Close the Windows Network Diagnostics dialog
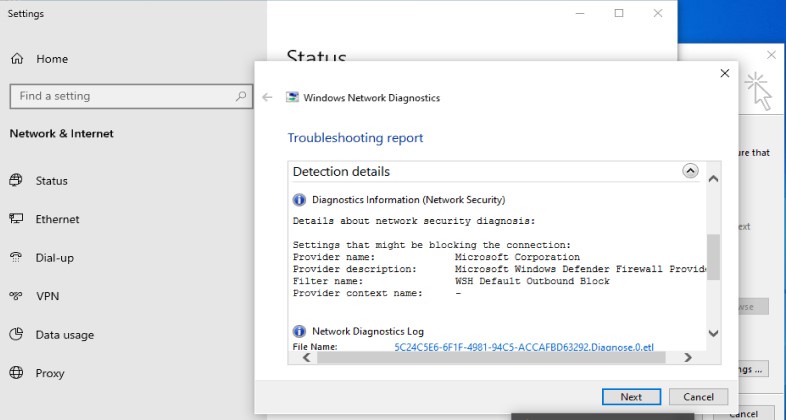Screen dimensions: 786x420 [x=724, y=73]
